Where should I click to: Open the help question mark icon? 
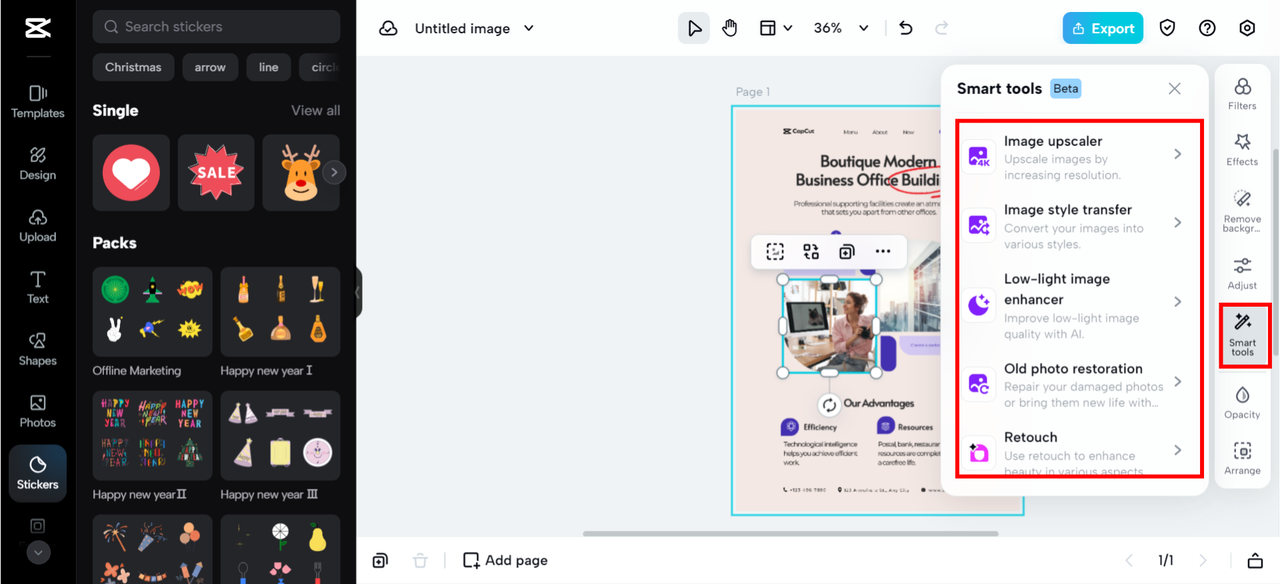coord(1207,28)
